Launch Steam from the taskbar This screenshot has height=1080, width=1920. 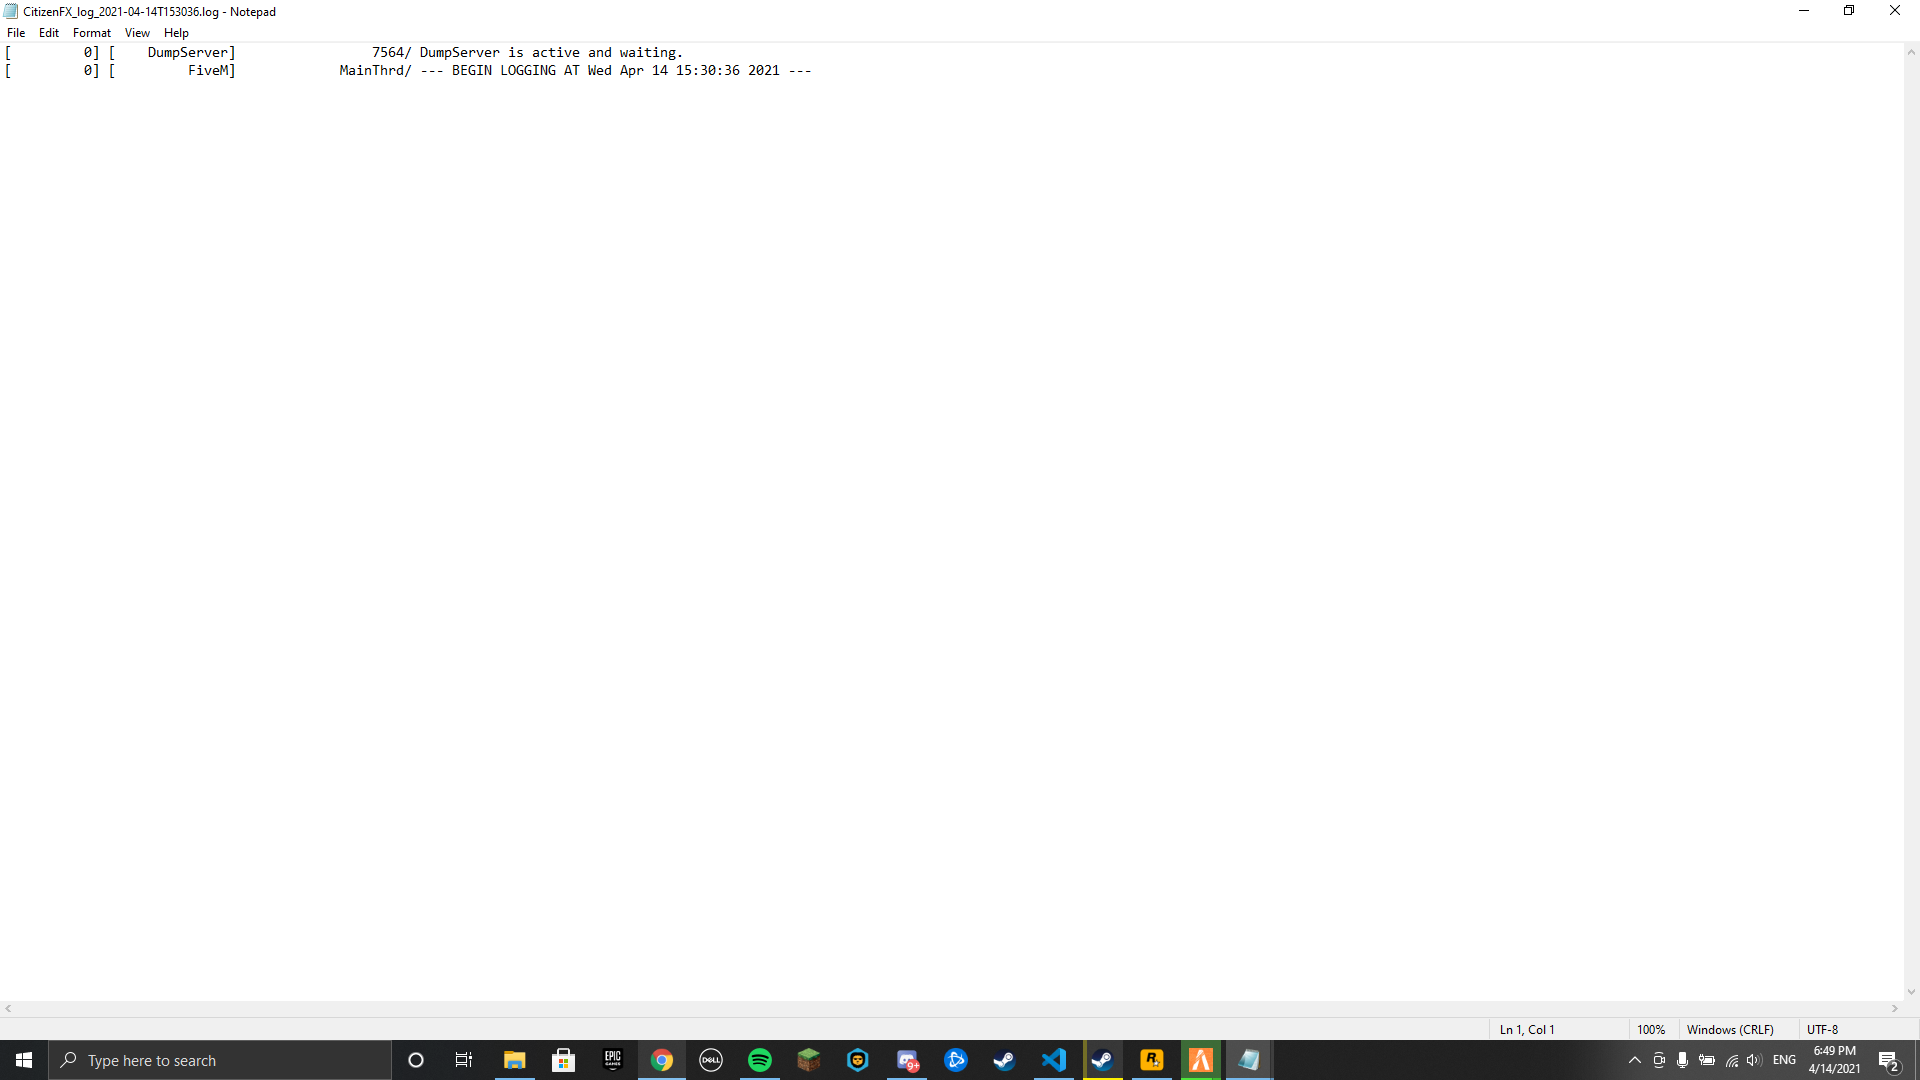[x=1004, y=1060]
